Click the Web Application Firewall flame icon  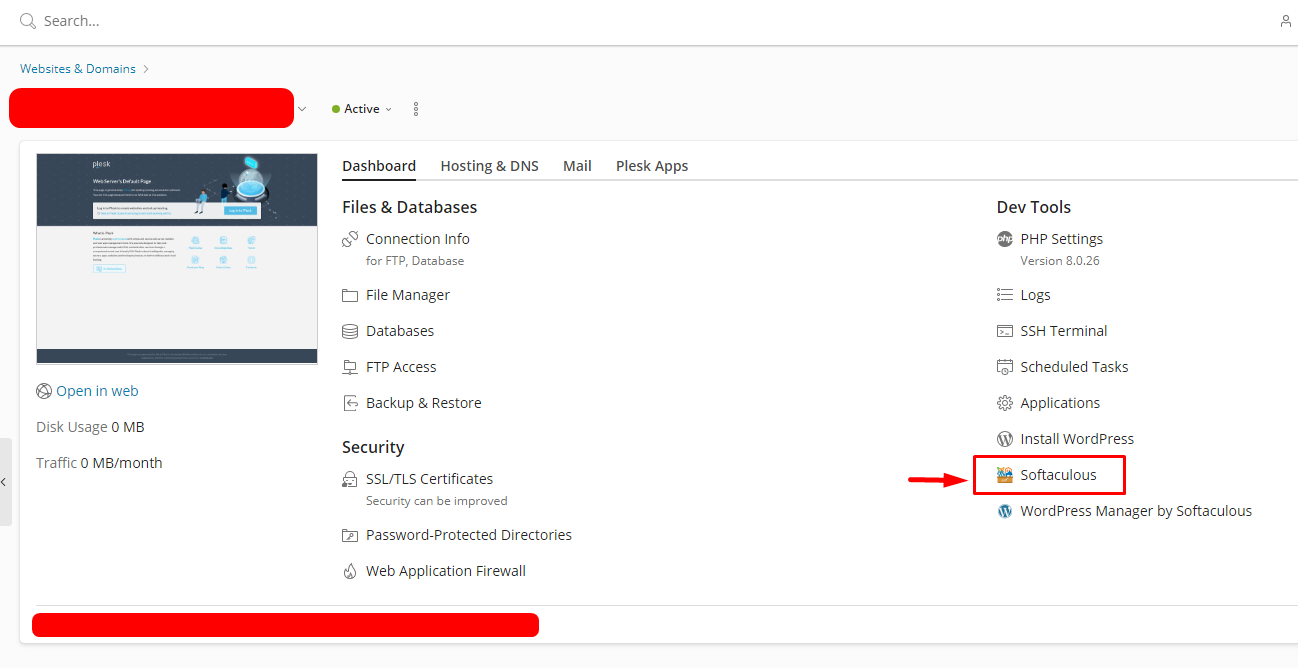tap(350, 571)
